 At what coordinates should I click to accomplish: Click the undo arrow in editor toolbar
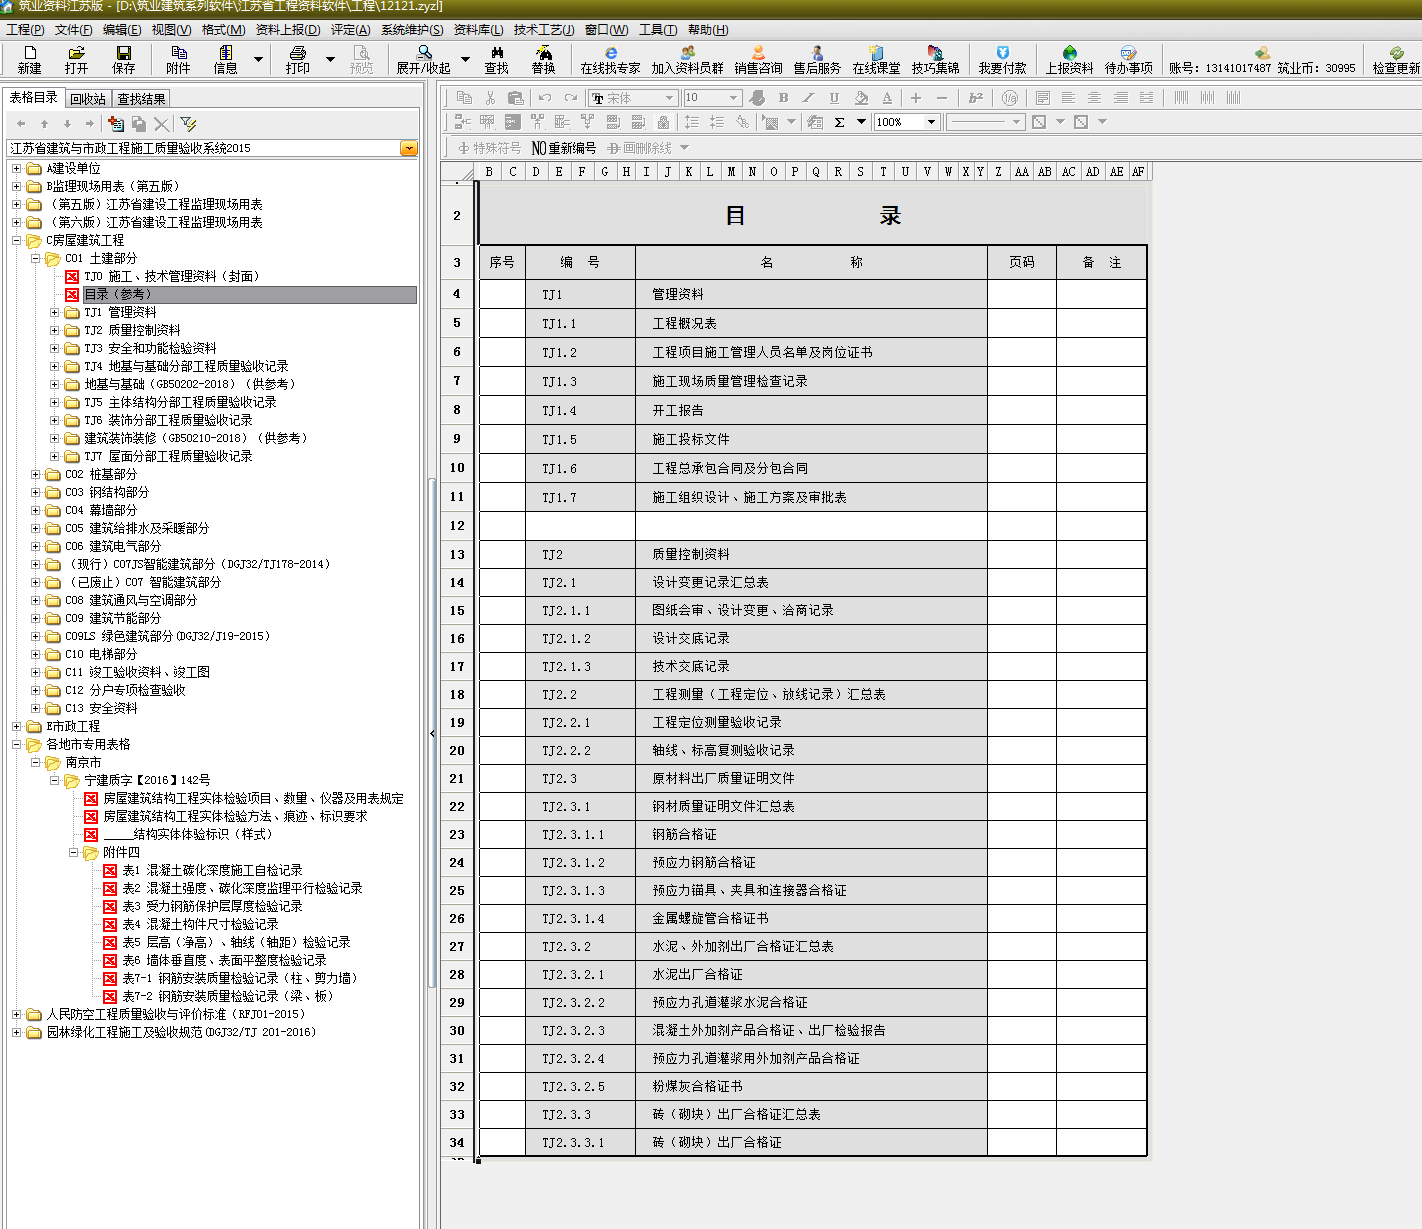click(544, 97)
